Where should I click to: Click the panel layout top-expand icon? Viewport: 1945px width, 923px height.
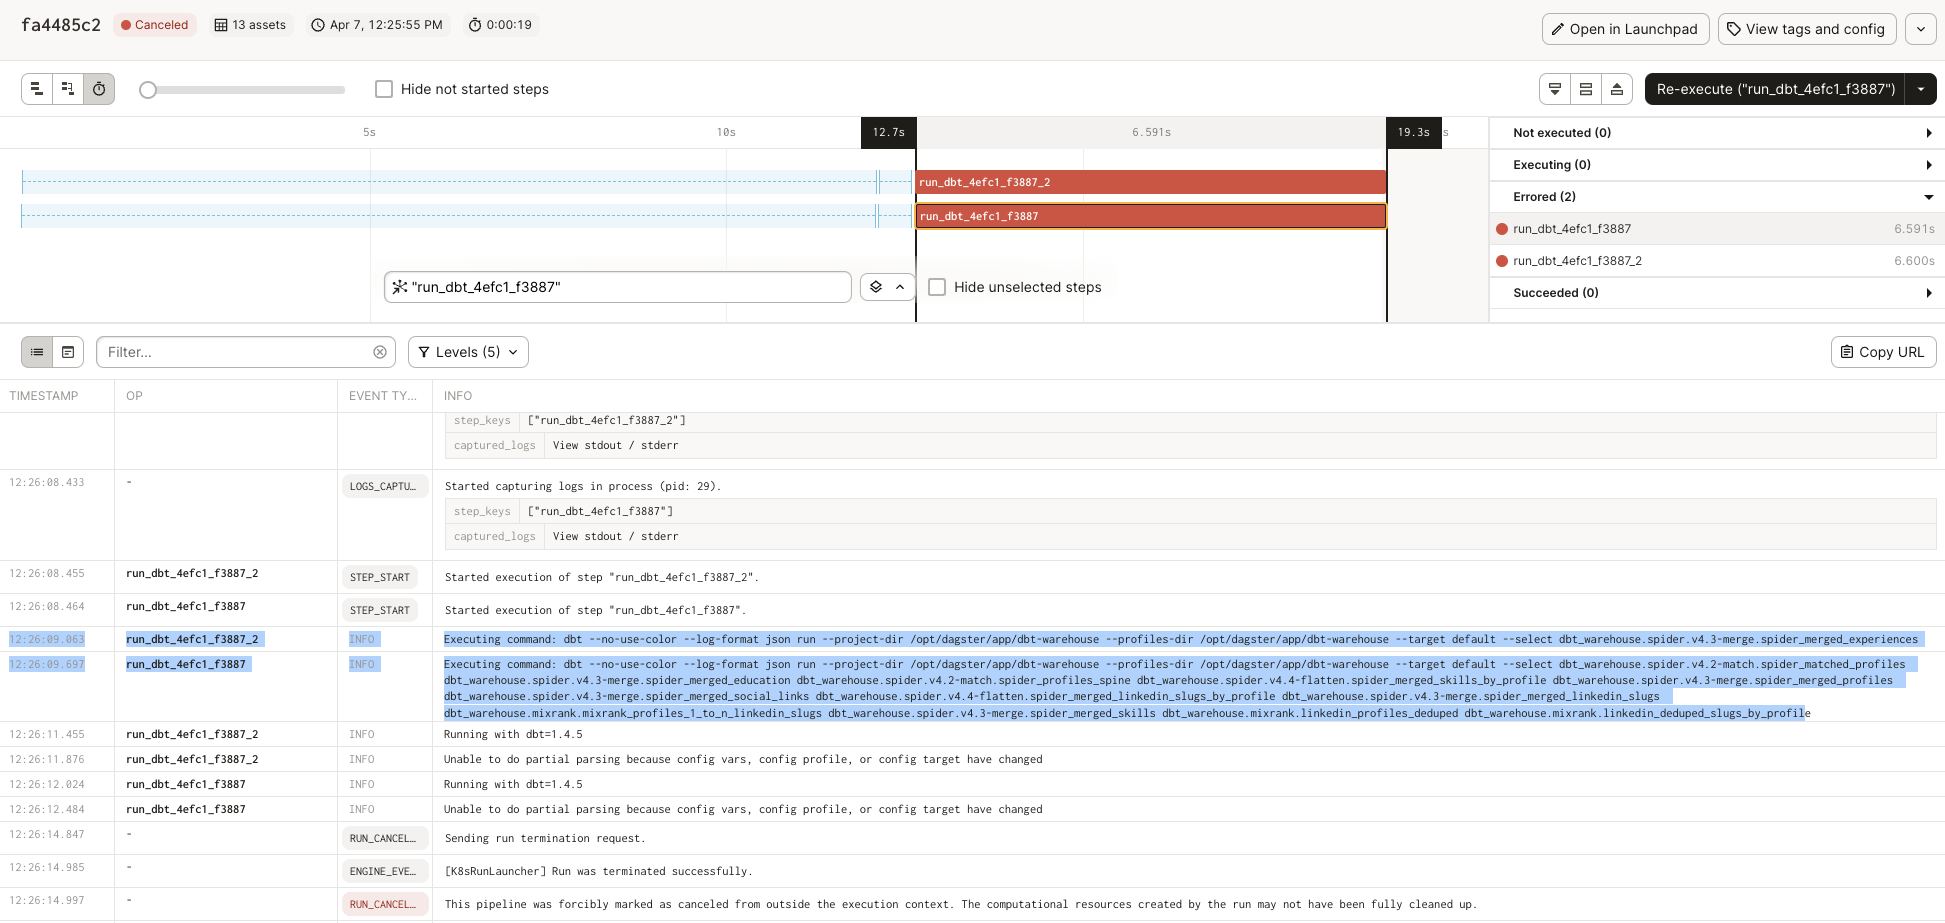[x=1617, y=89]
